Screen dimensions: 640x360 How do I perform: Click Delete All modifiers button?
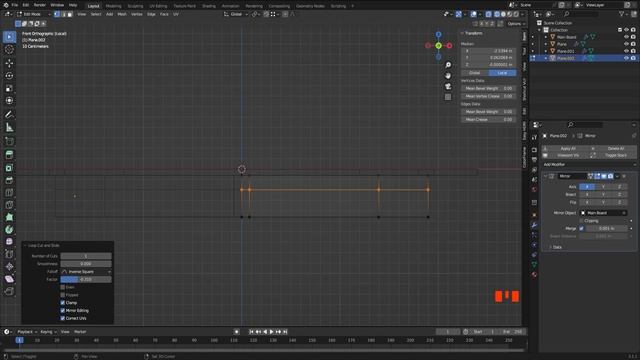click(x=614, y=149)
